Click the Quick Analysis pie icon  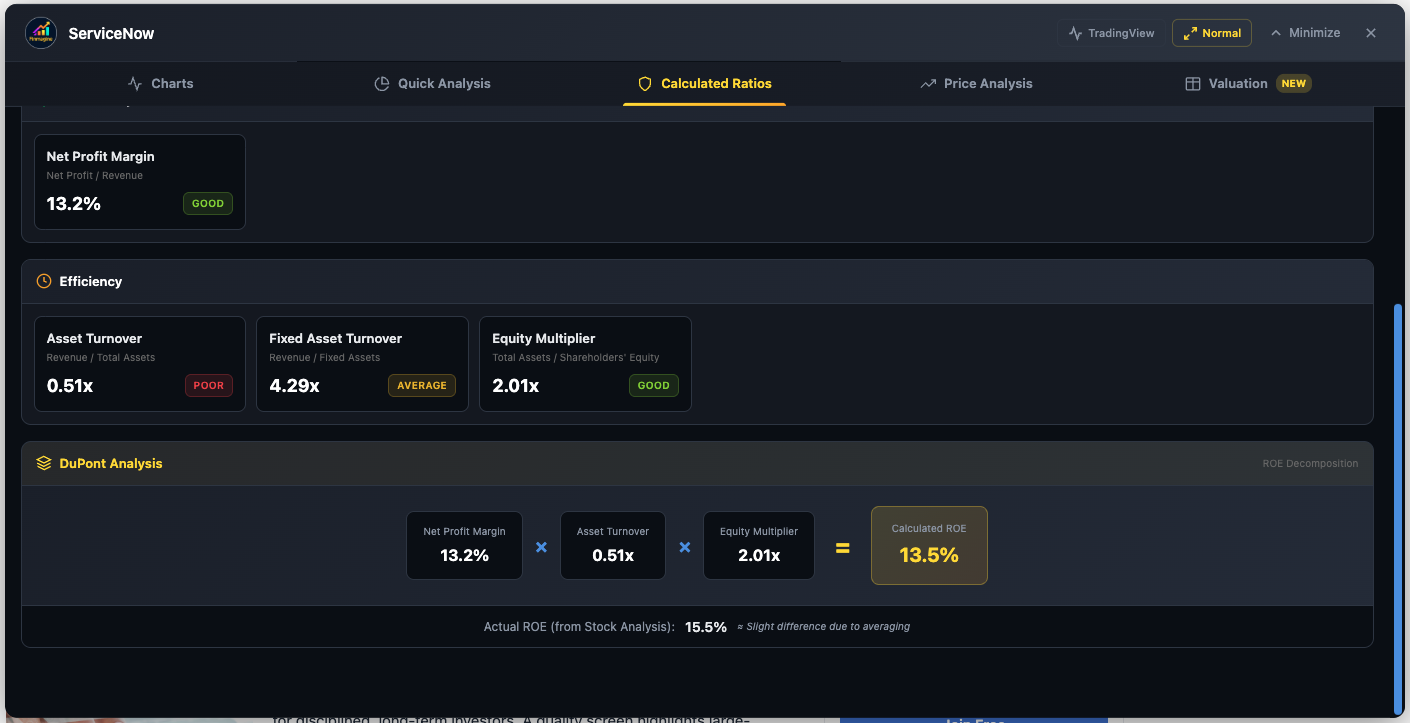tap(381, 84)
